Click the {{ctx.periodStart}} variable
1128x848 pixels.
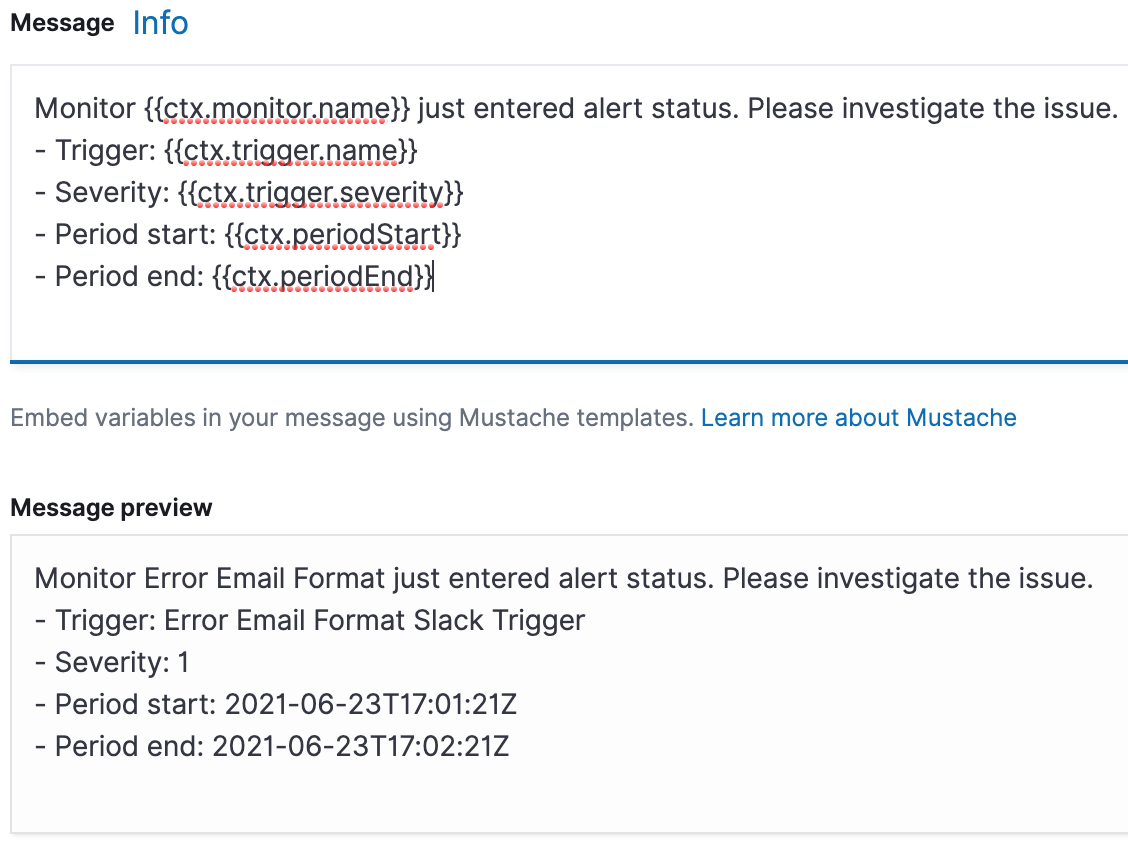click(x=343, y=234)
